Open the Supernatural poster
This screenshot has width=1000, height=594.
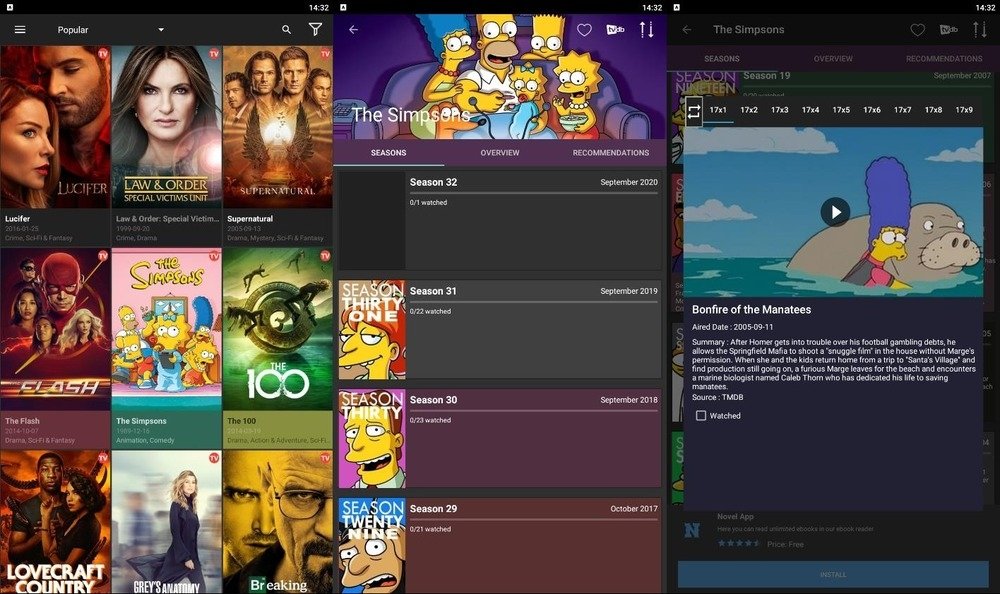[278, 127]
